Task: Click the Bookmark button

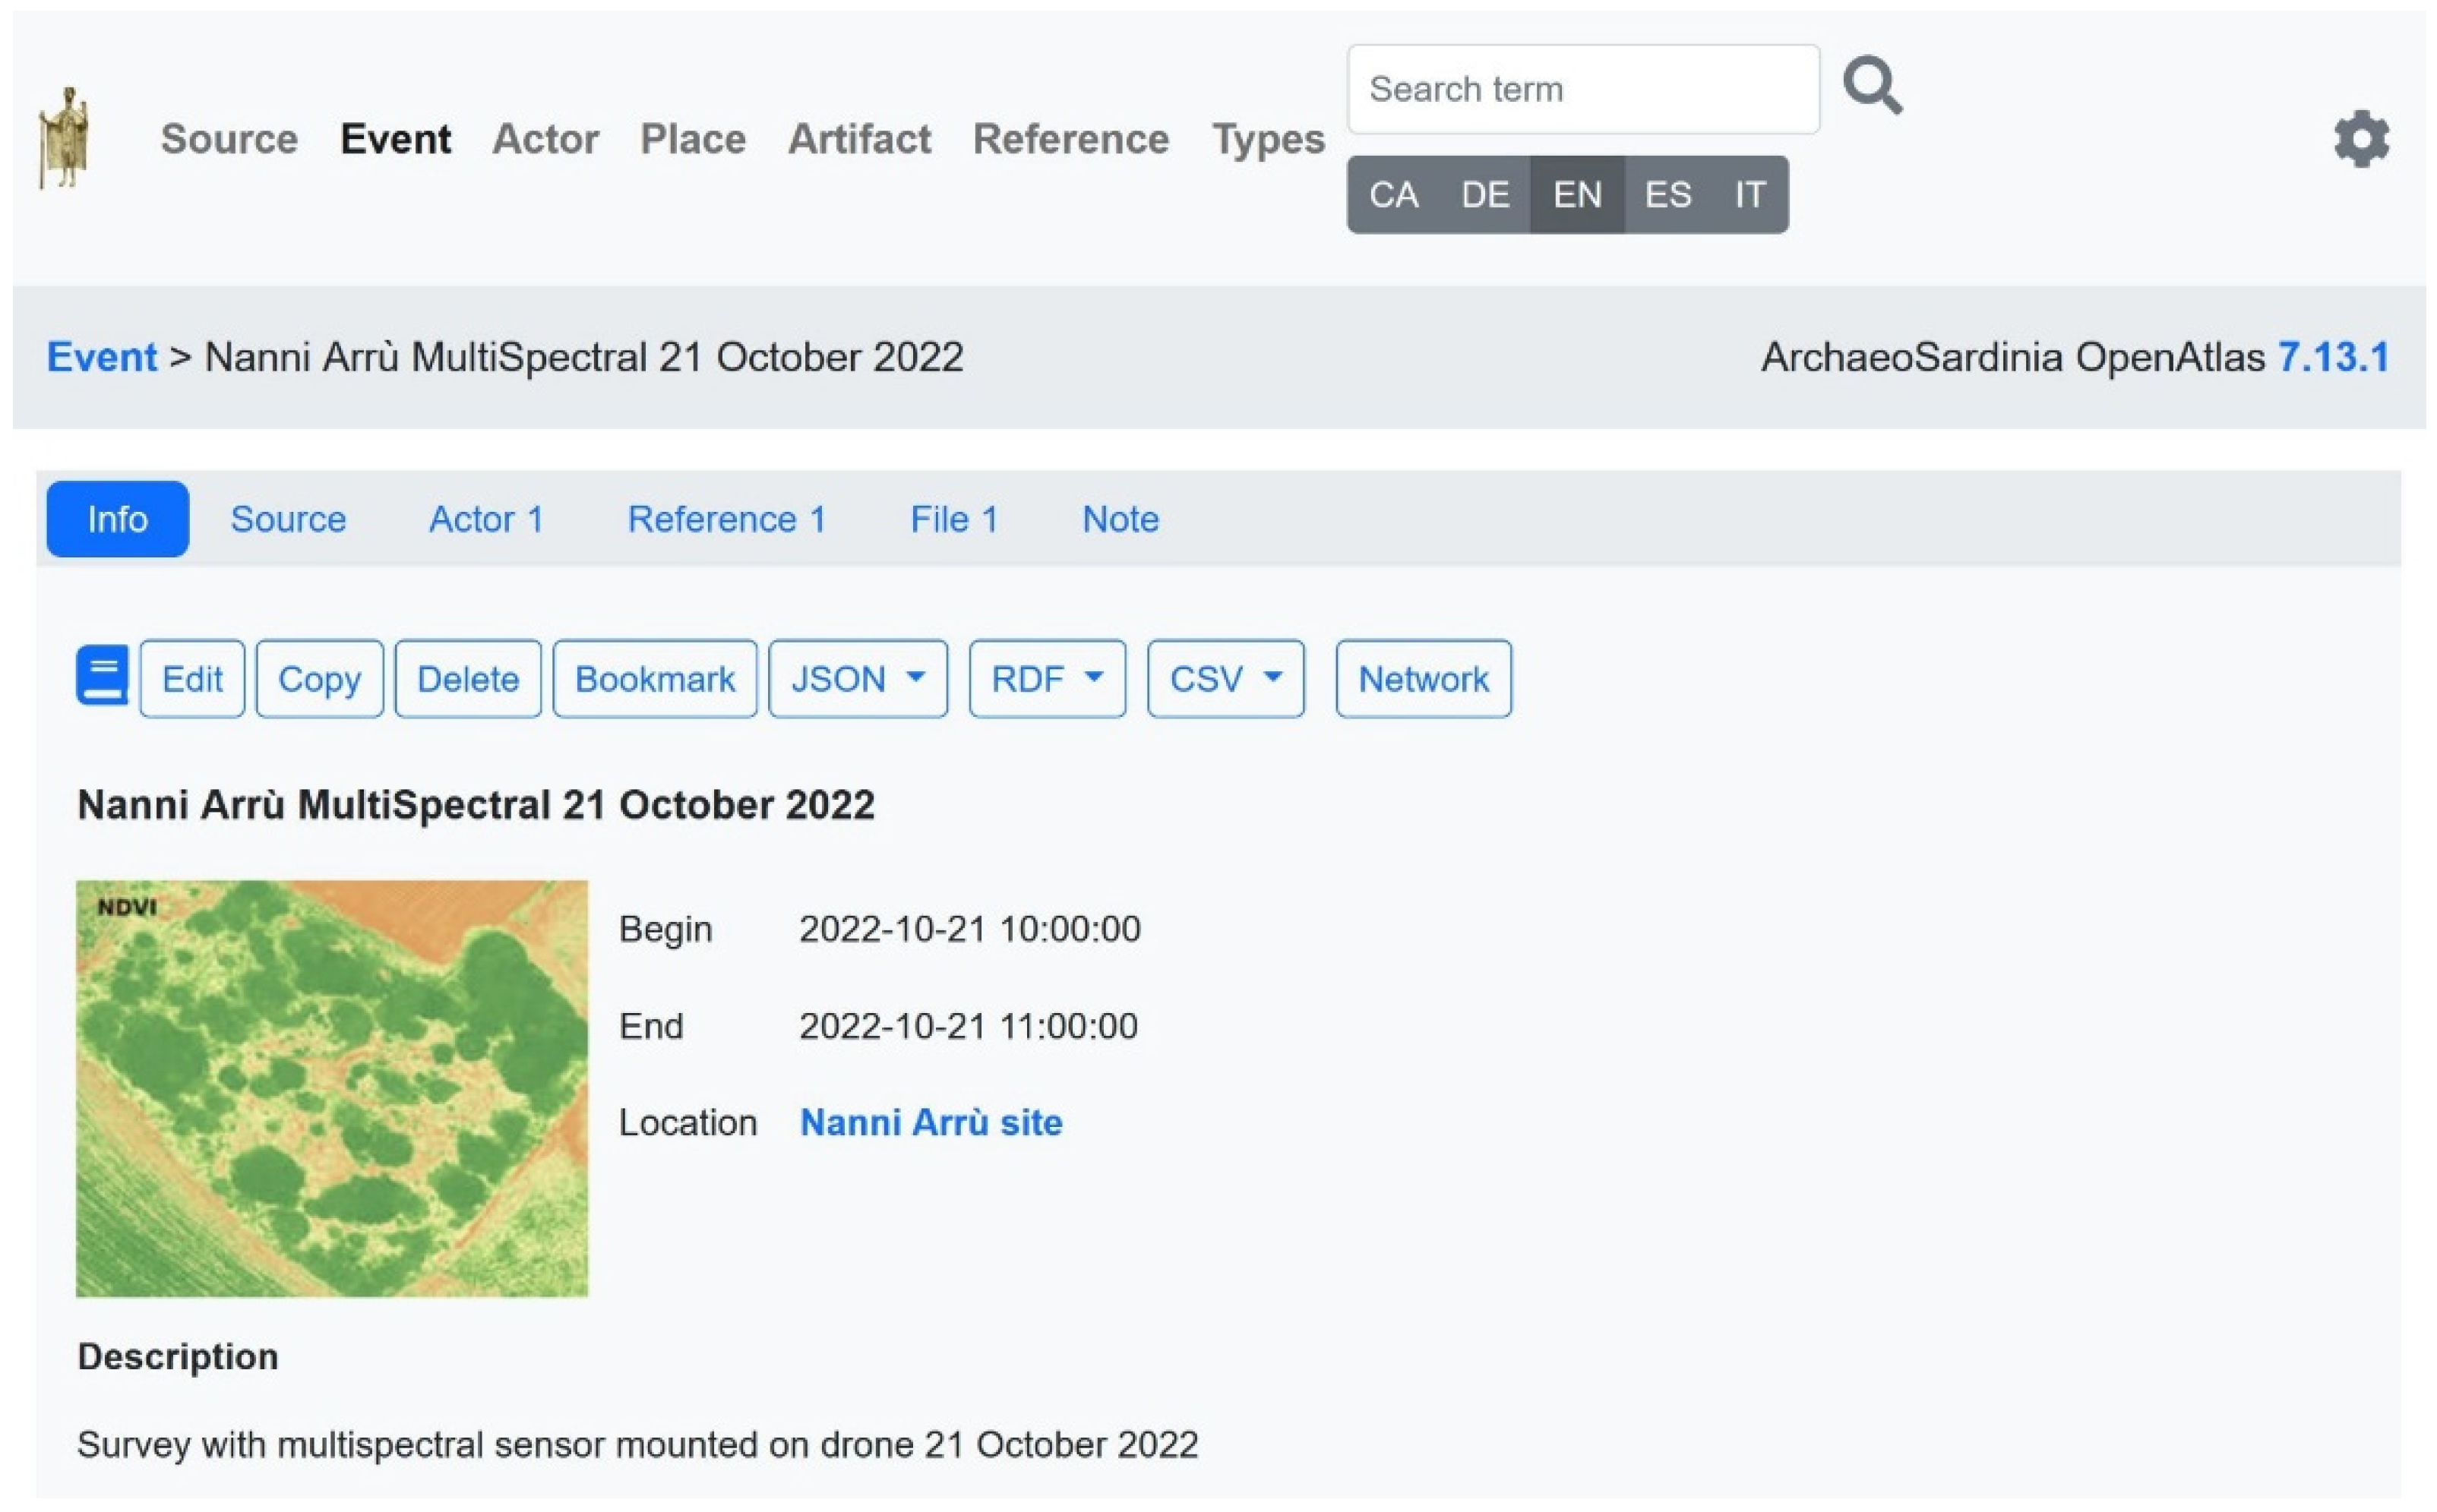Action: pos(654,679)
